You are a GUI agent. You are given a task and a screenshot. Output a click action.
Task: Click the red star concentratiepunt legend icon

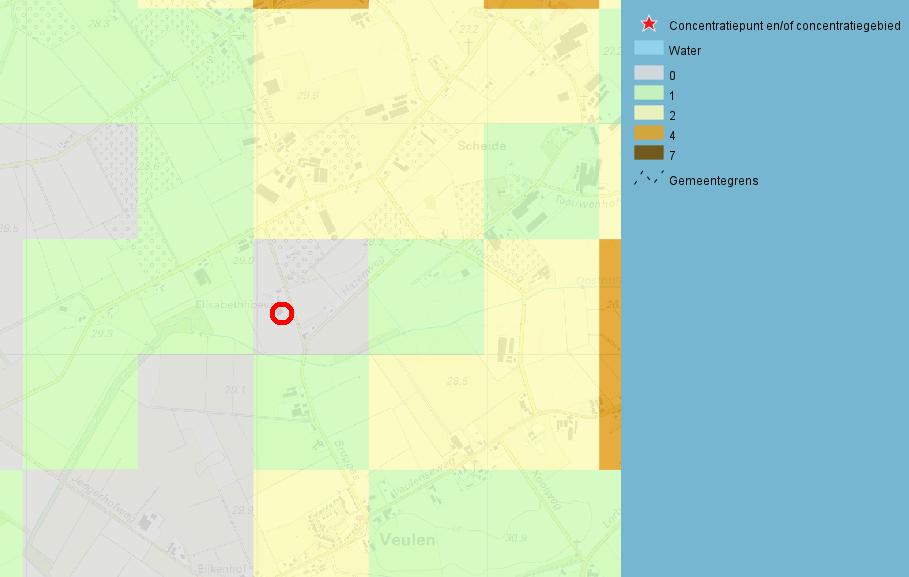coord(649,24)
